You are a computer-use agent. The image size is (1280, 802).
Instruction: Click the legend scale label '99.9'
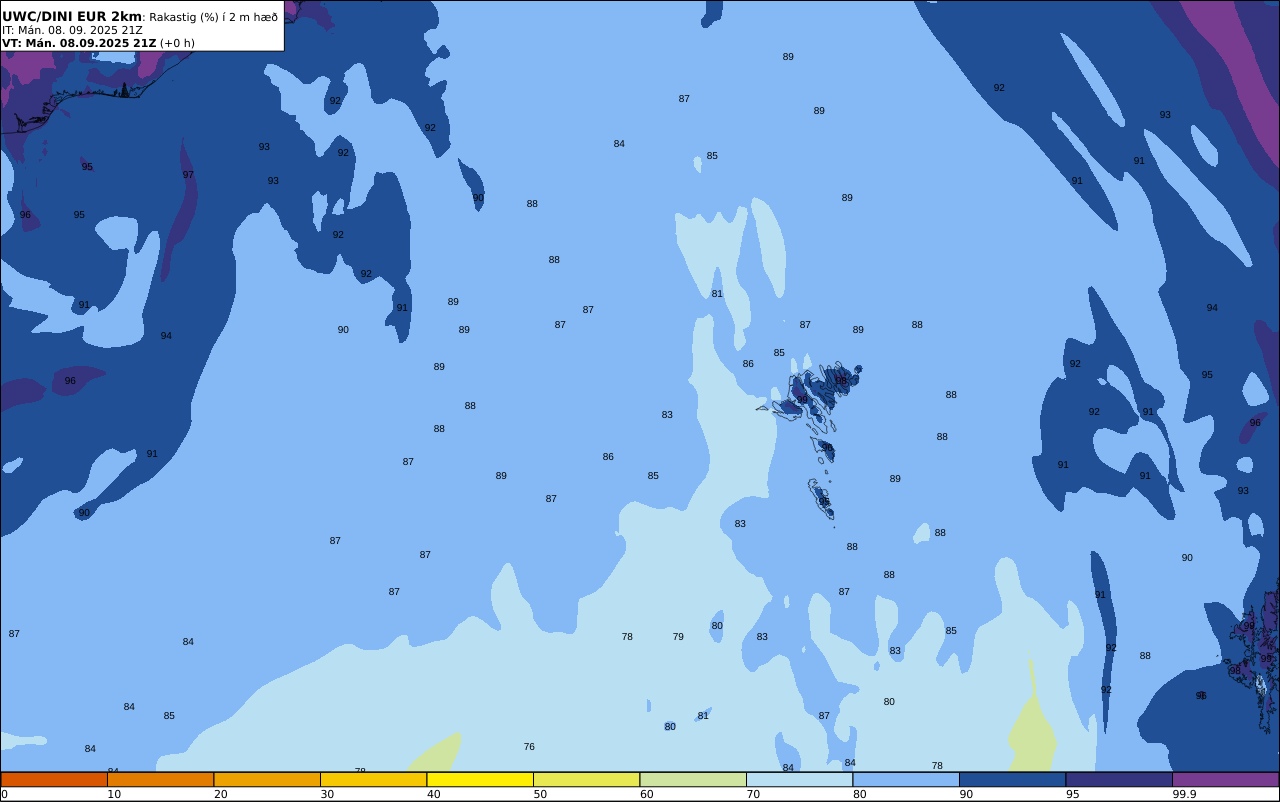click(1184, 794)
